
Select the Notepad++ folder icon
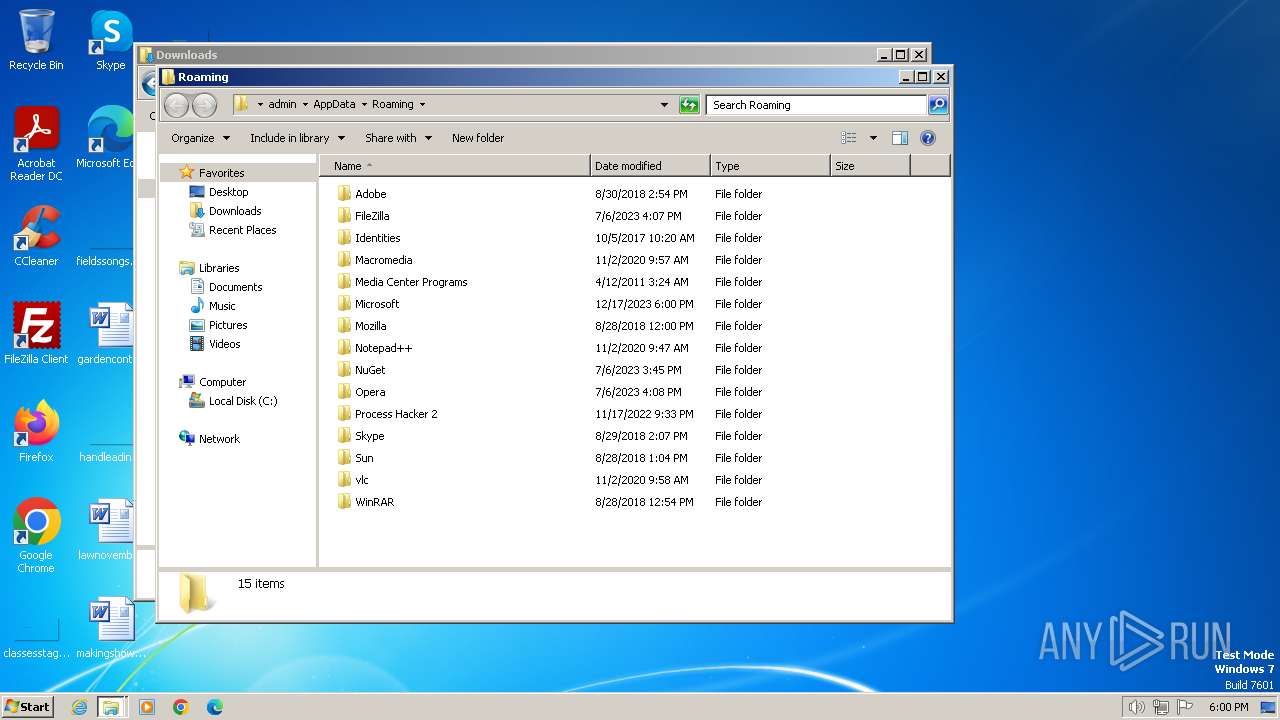click(x=344, y=348)
